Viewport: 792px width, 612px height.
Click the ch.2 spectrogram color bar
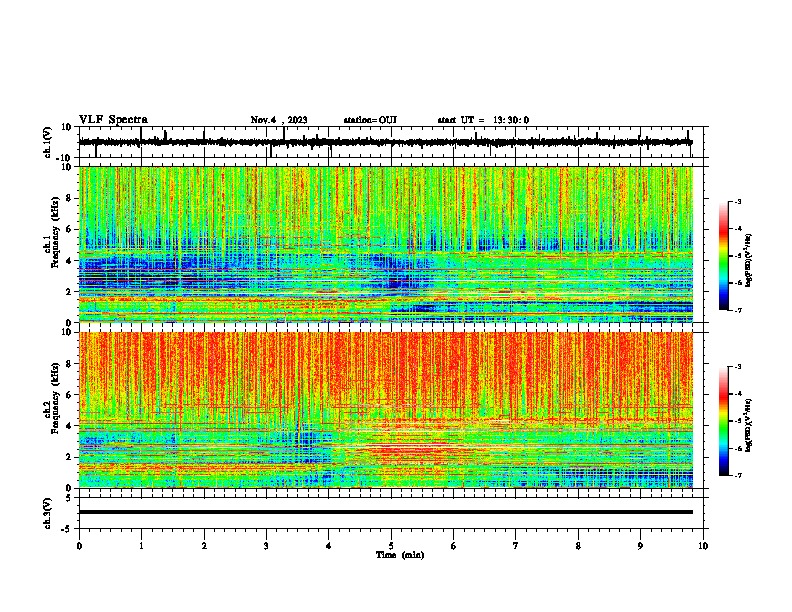pyautogui.click(x=723, y=421)
